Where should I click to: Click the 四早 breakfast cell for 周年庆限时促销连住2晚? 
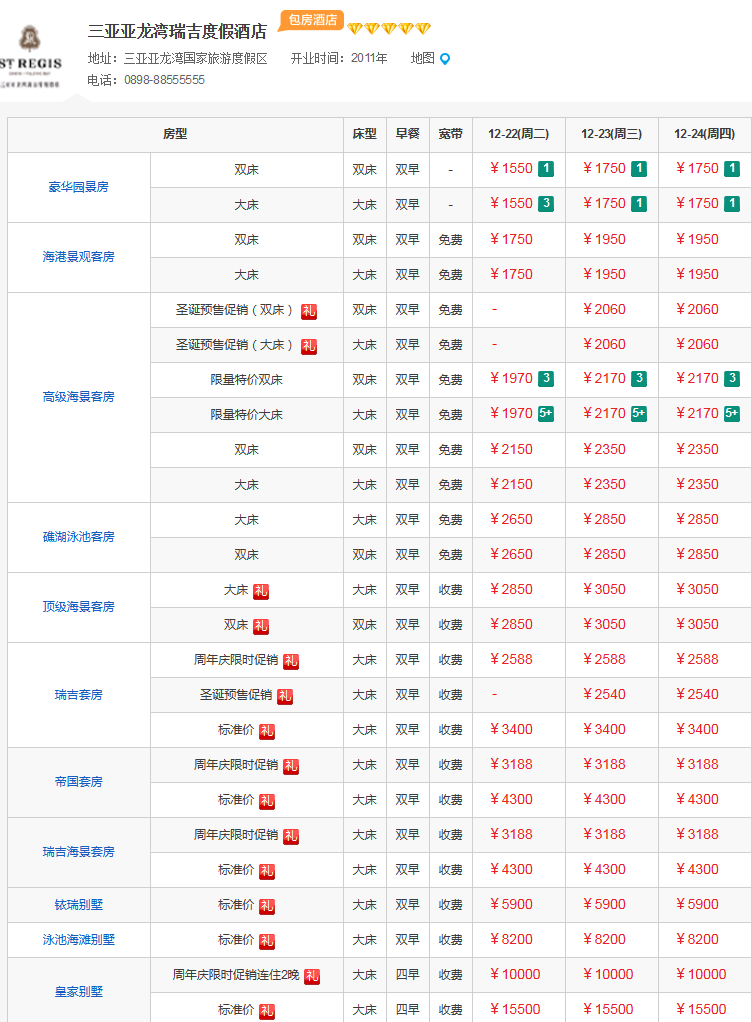(x=407, y=975)
